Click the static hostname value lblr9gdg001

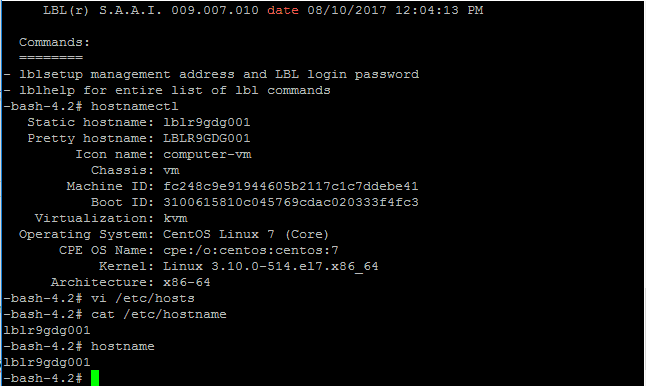coord(206,122)
